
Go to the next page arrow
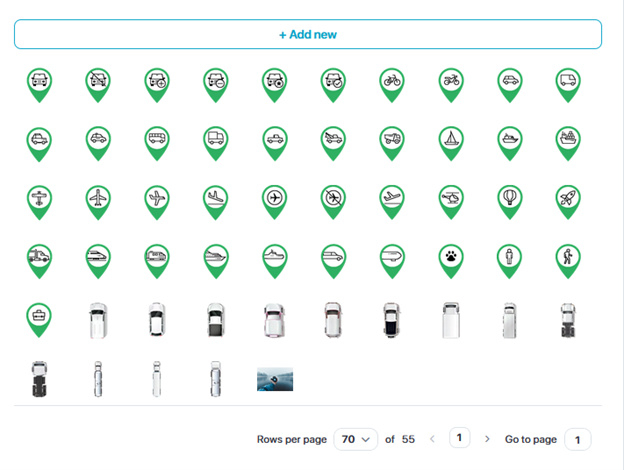[487, 439]
